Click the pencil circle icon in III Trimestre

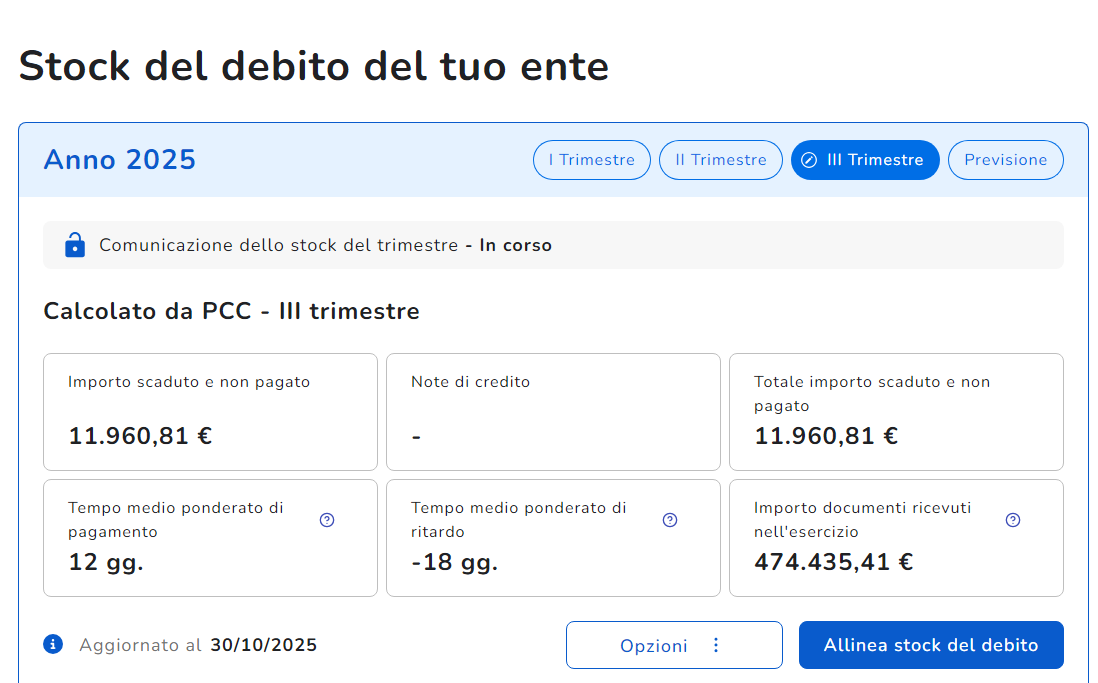810,160
